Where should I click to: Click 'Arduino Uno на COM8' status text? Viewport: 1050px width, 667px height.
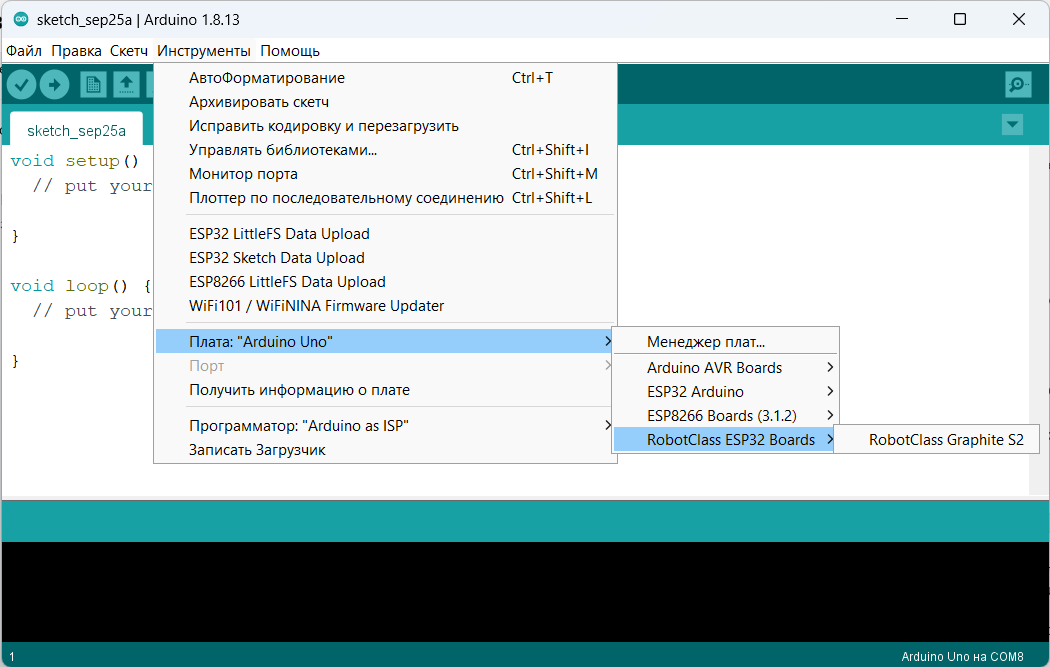[962, 656]
